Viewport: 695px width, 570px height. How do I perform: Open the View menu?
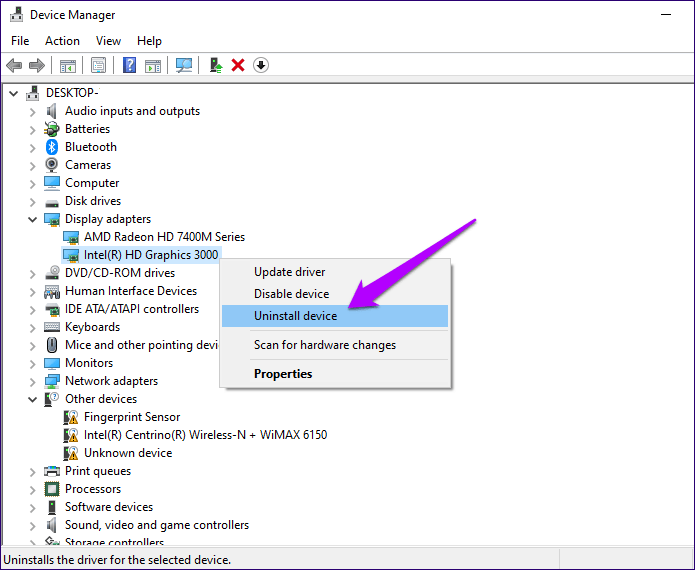click(108, 41)
